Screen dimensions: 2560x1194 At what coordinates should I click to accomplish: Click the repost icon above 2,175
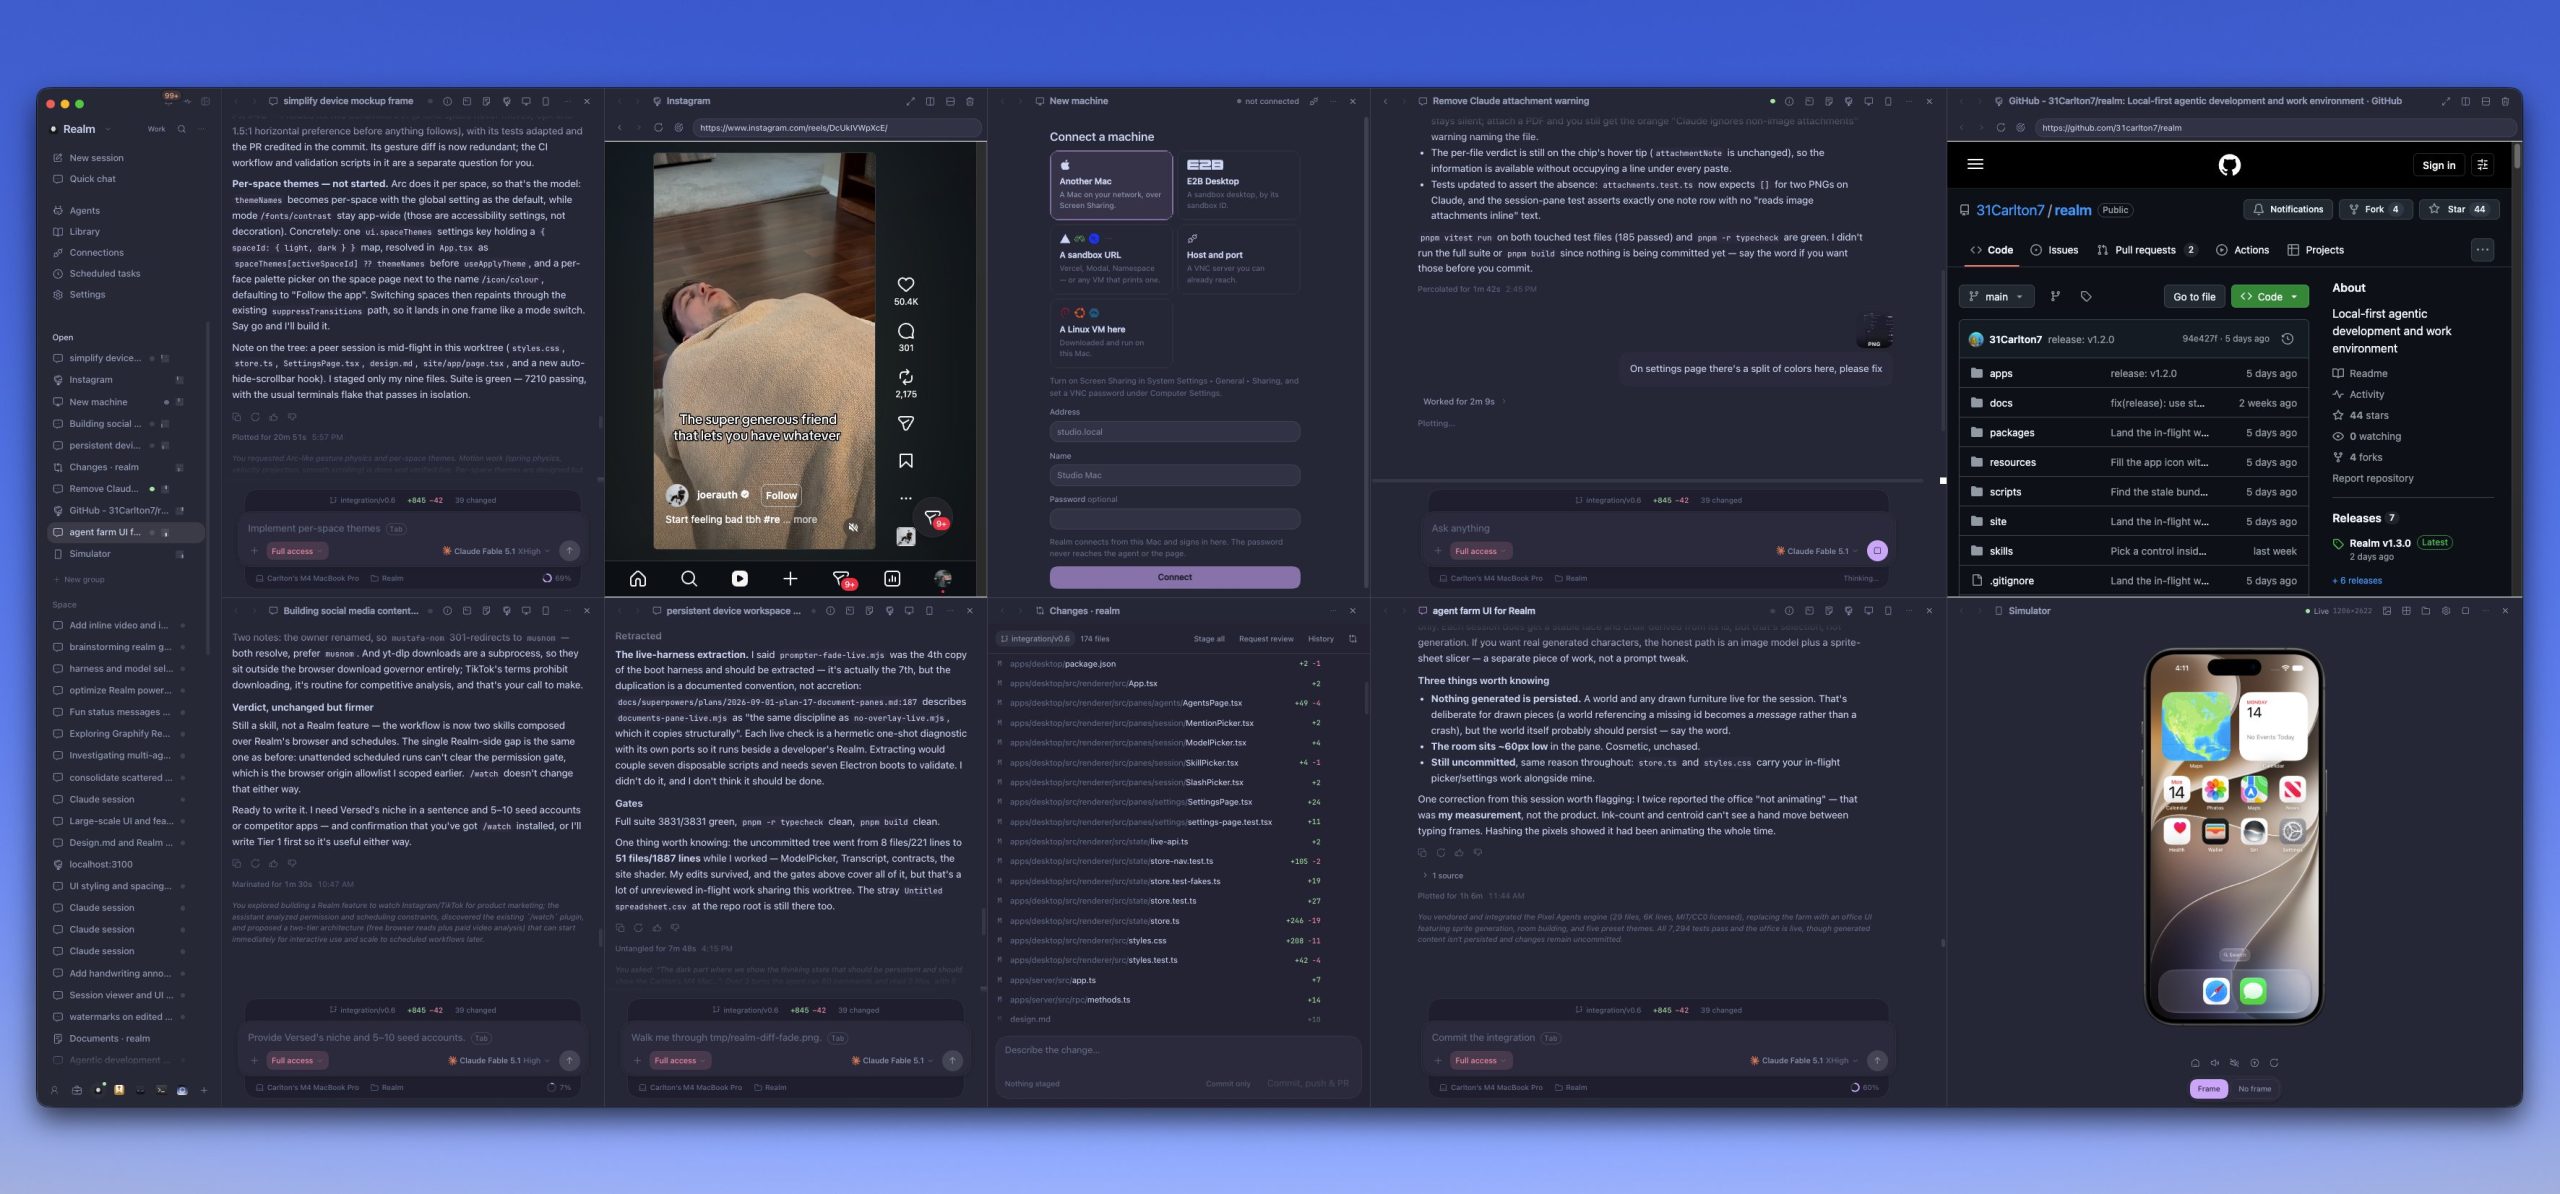(x=905, y=377)
